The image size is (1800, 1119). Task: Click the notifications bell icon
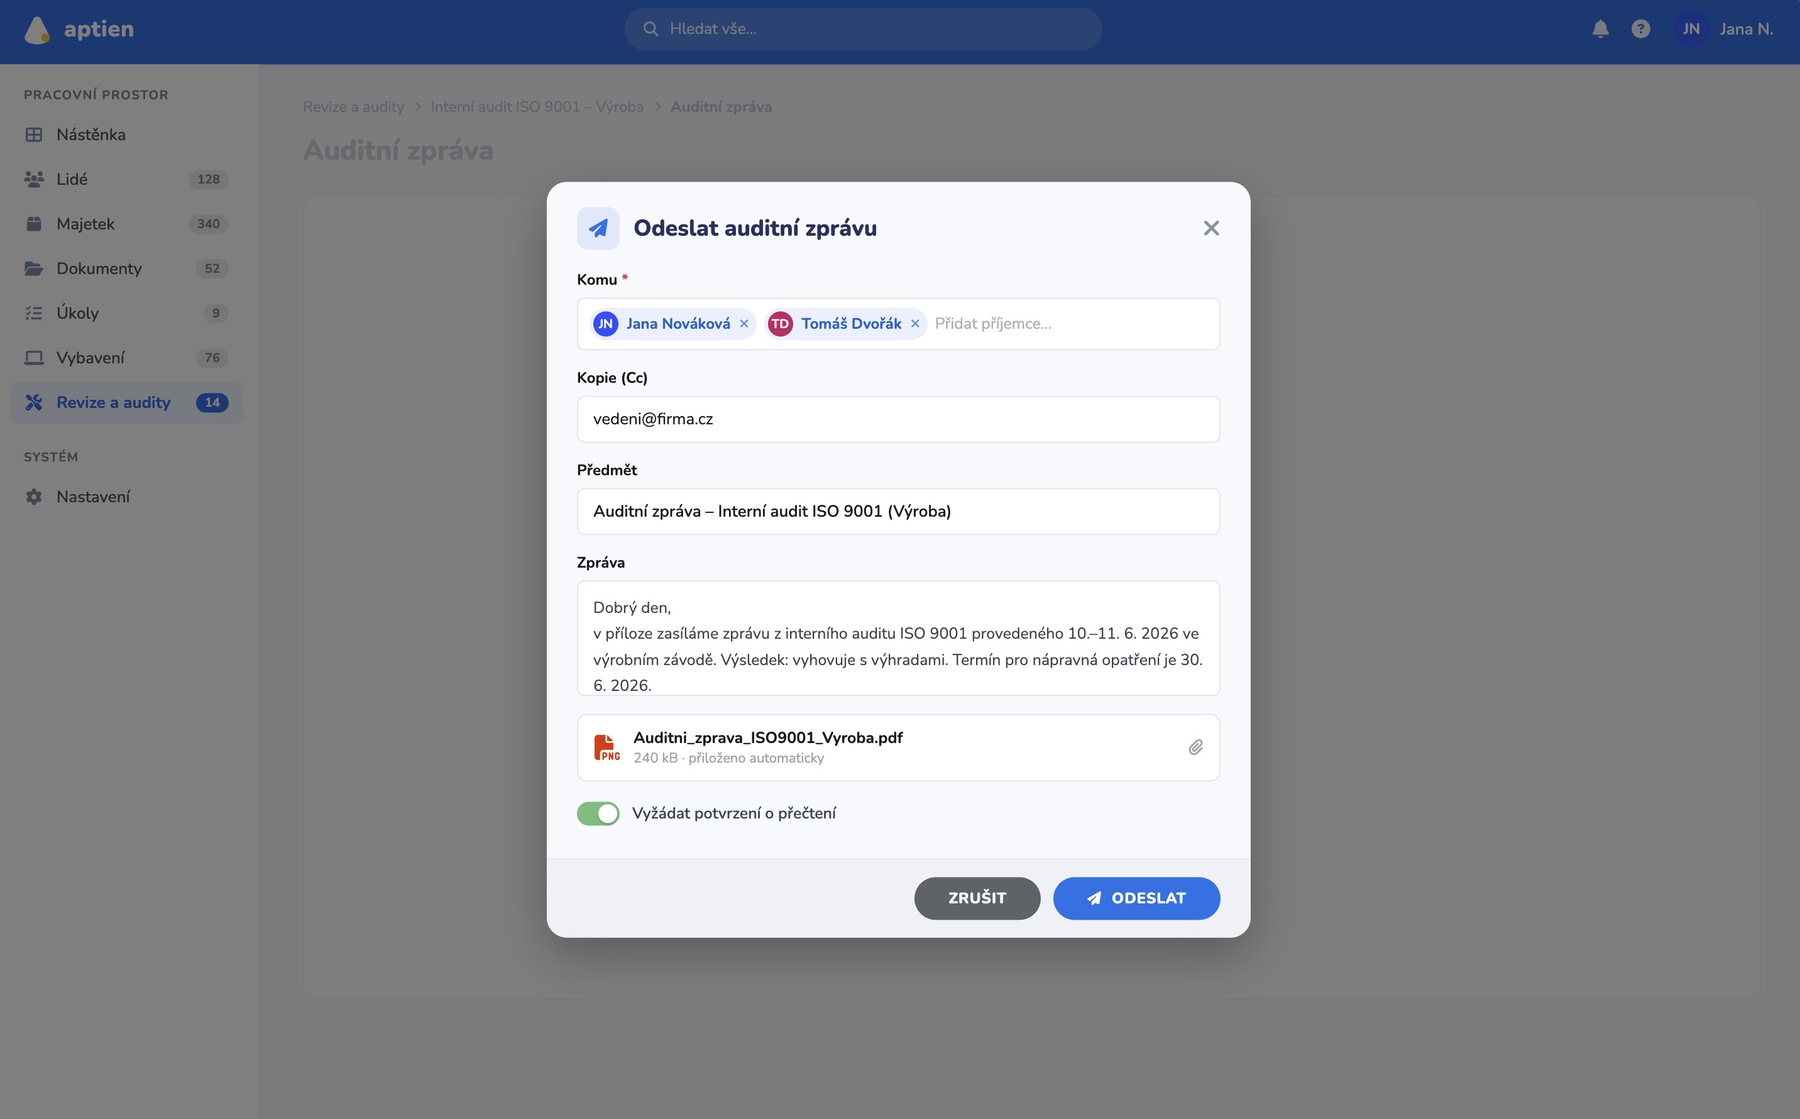[1600, 29]
